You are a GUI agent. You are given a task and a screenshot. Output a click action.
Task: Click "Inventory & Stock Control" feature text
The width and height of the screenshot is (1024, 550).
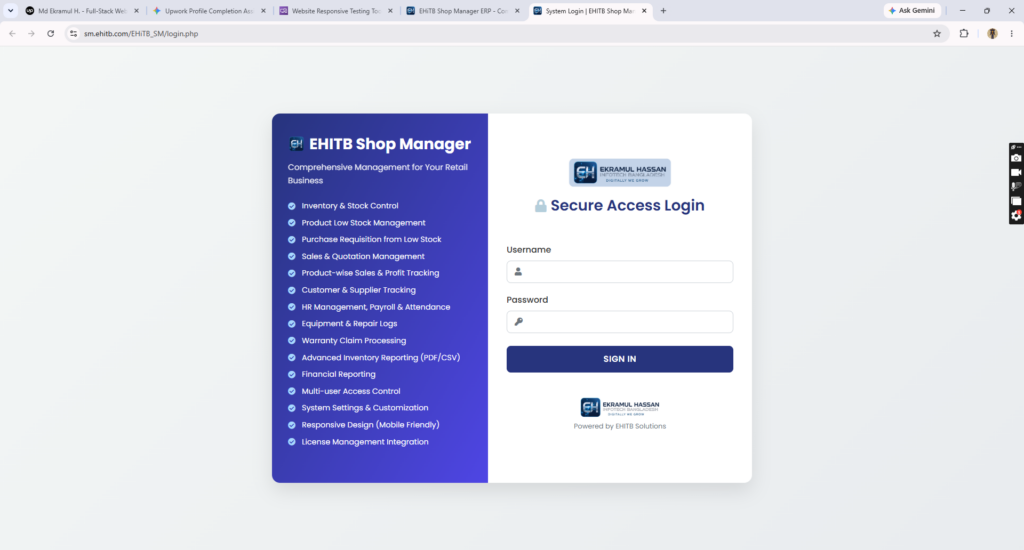pos(349,206)
